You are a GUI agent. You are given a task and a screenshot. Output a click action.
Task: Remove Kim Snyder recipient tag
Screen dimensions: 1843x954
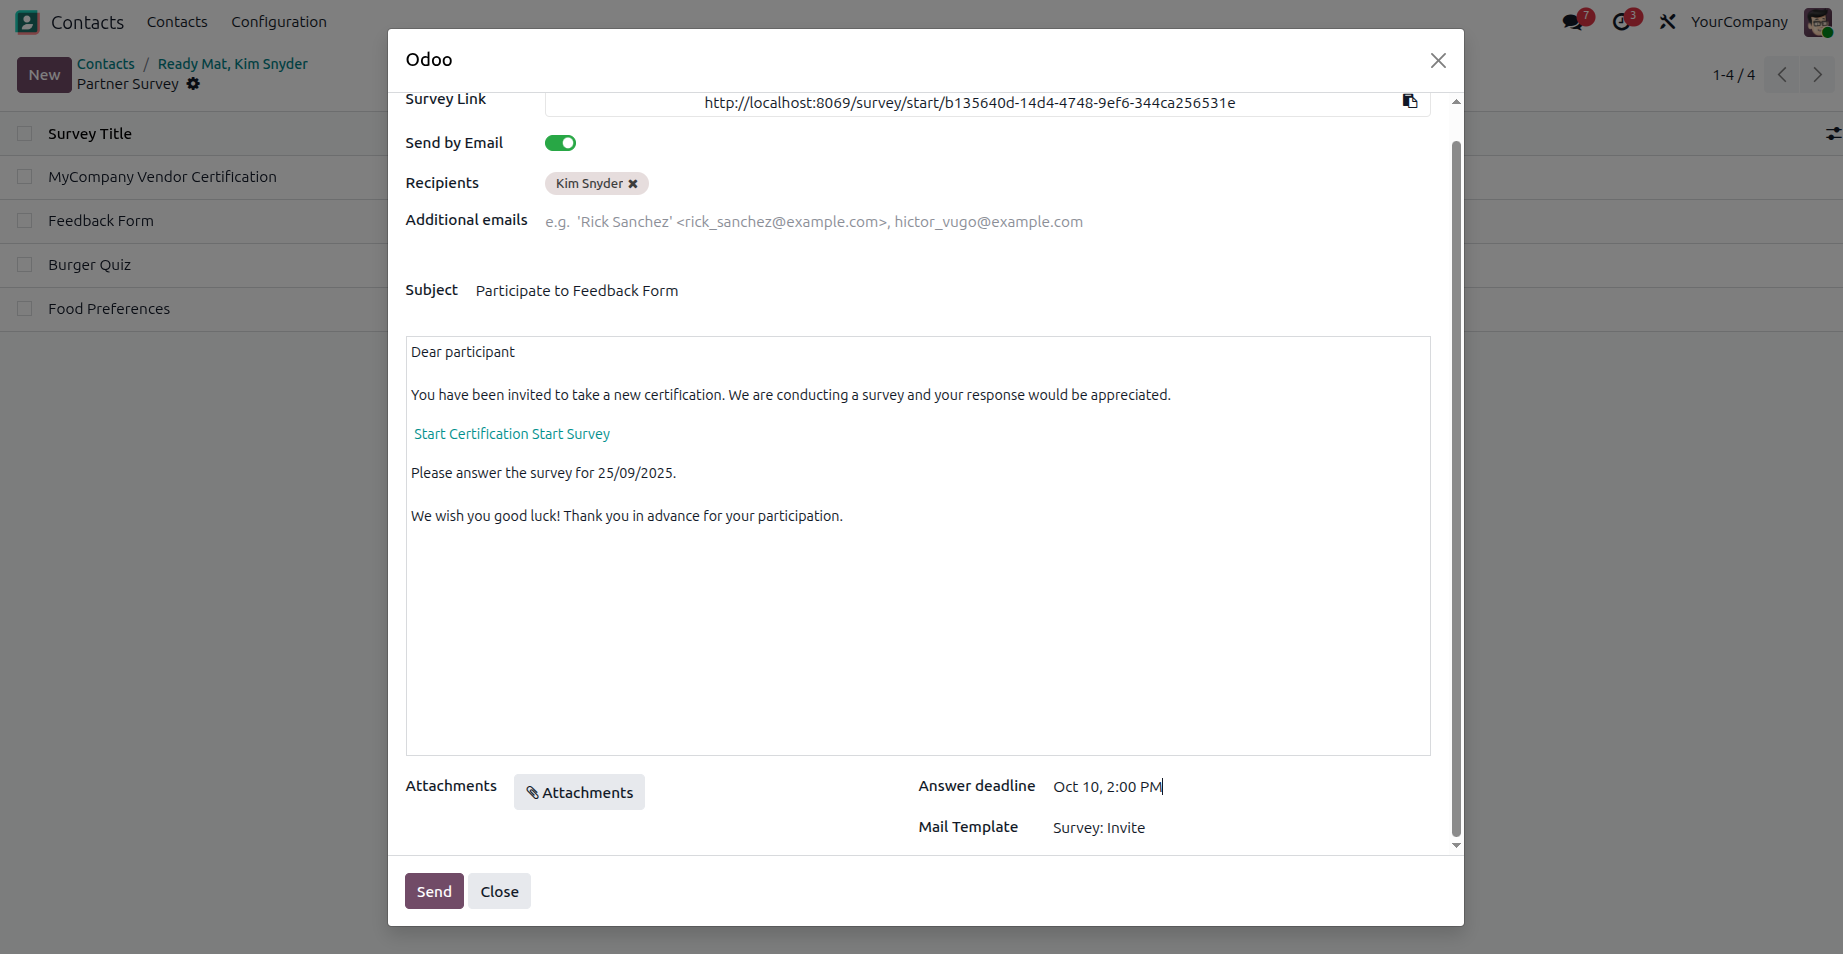[x=633, y=184]
